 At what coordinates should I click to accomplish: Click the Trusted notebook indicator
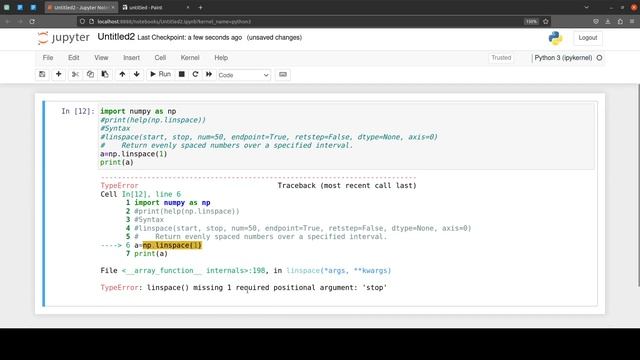tap(501, 58)
